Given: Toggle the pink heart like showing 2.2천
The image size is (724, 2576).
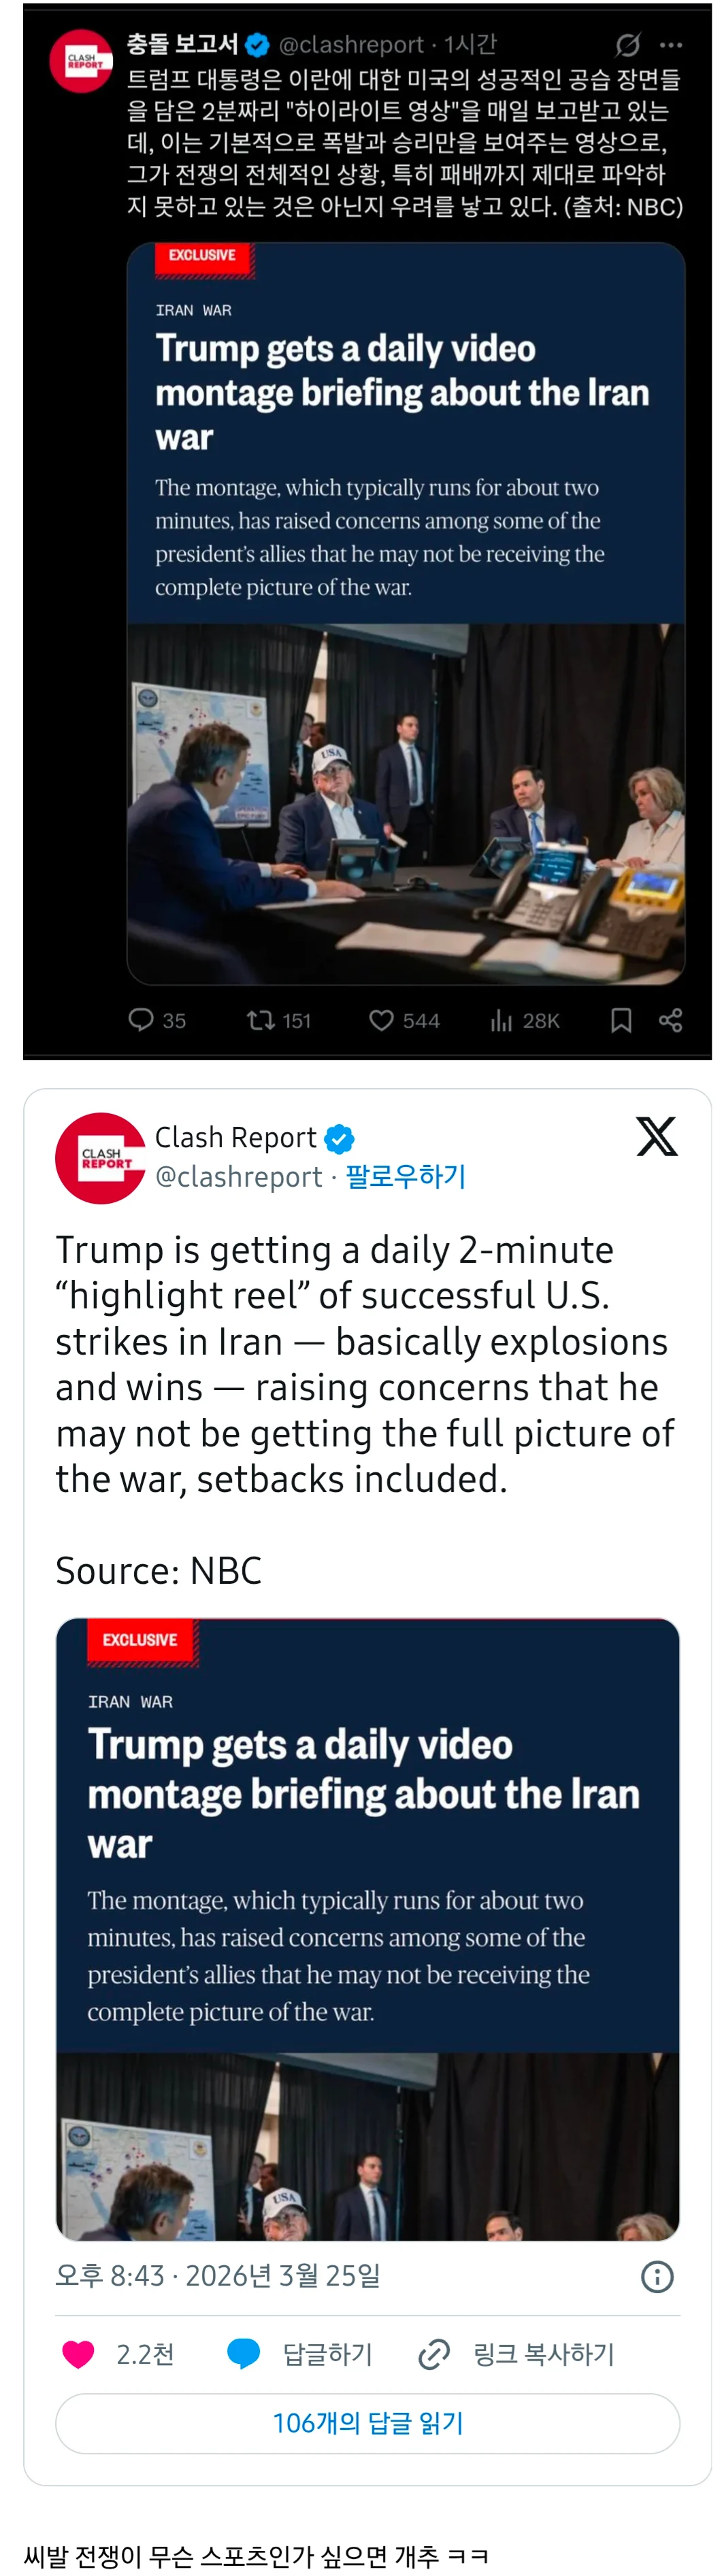Looking at the screenshot, I should (118, 2354).
